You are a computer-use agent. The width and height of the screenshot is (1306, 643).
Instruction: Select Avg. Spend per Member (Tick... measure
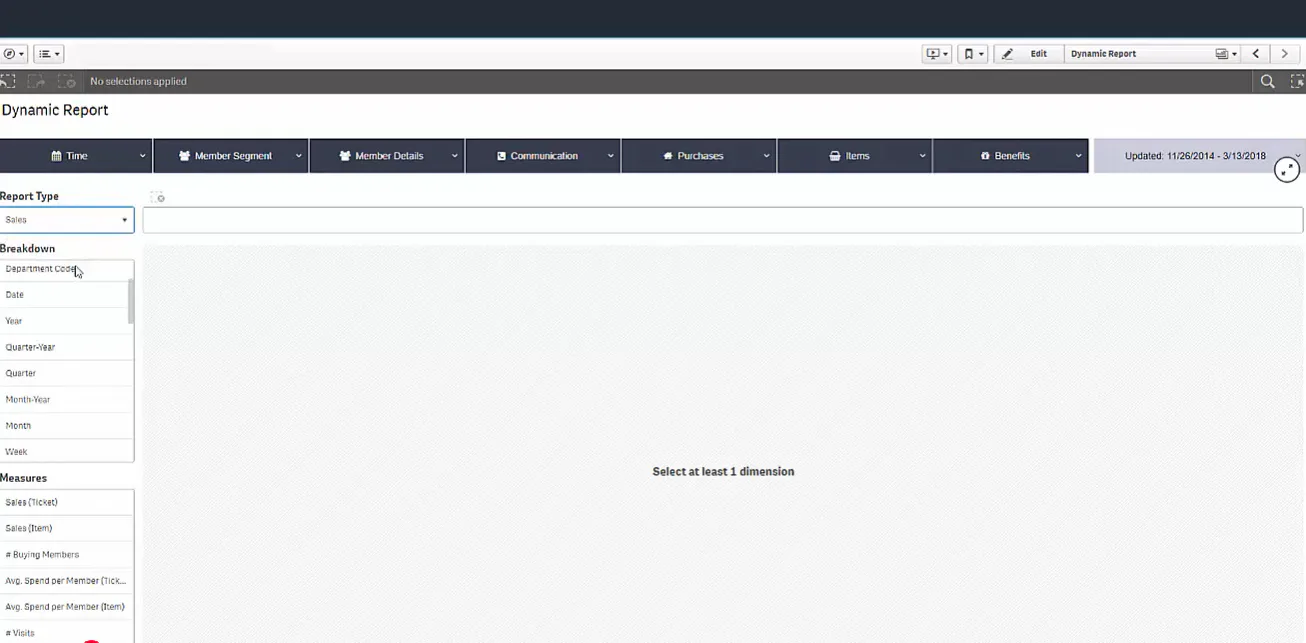67,580
